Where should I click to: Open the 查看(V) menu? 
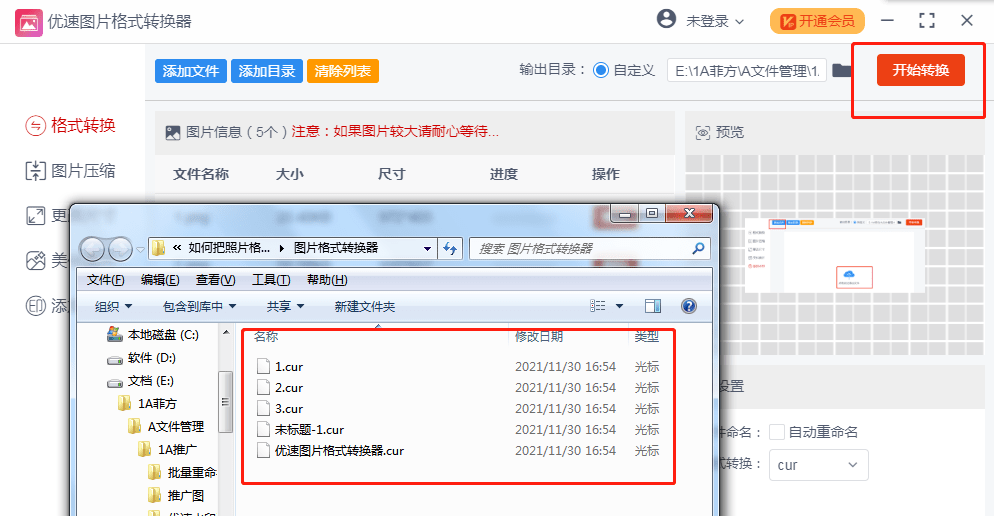(x=216, y=280)
